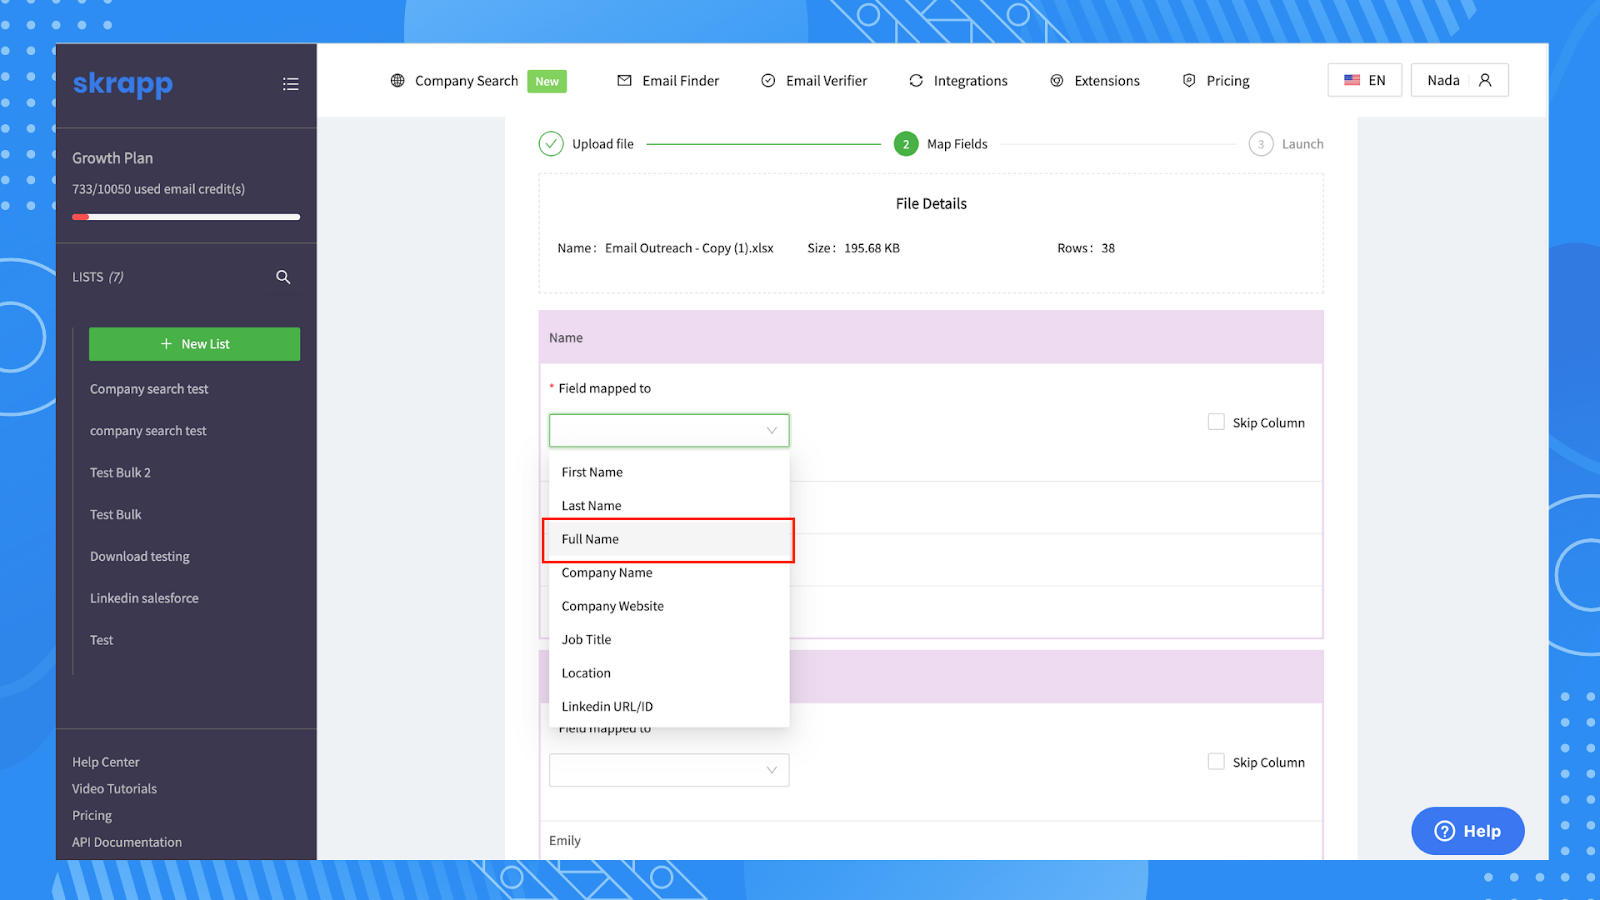1600x900 pixels.
Task: Click the file name Email Outreach - Copy (1).xlsx
Action: click(689, 248)
